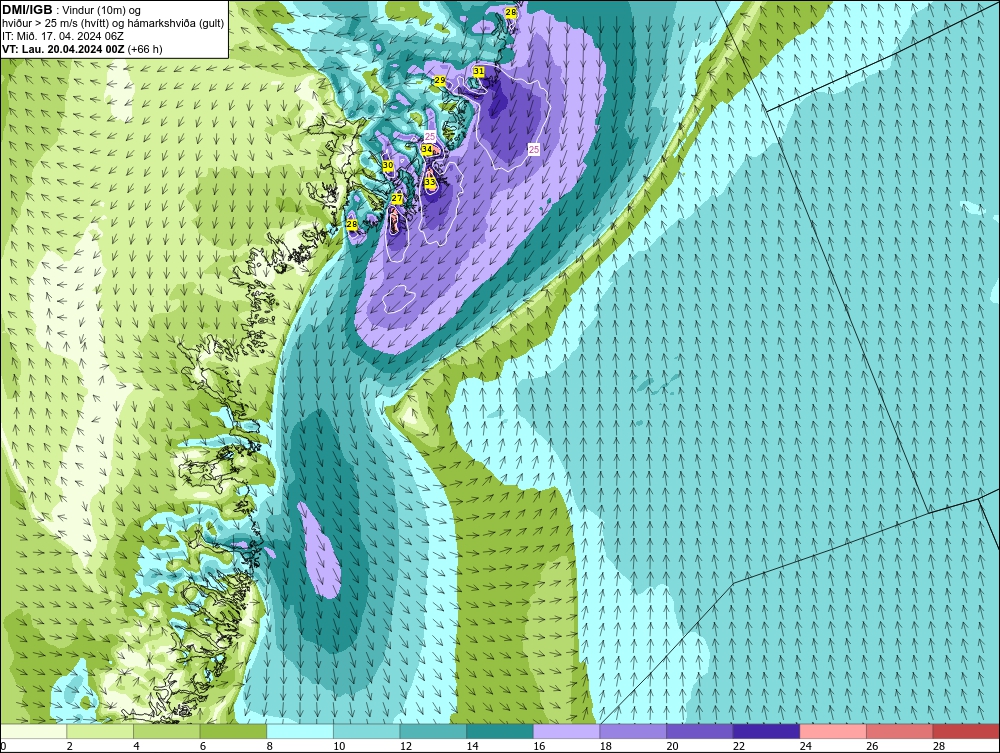Click the legend swatch between 26 and 28

point(899,731)
